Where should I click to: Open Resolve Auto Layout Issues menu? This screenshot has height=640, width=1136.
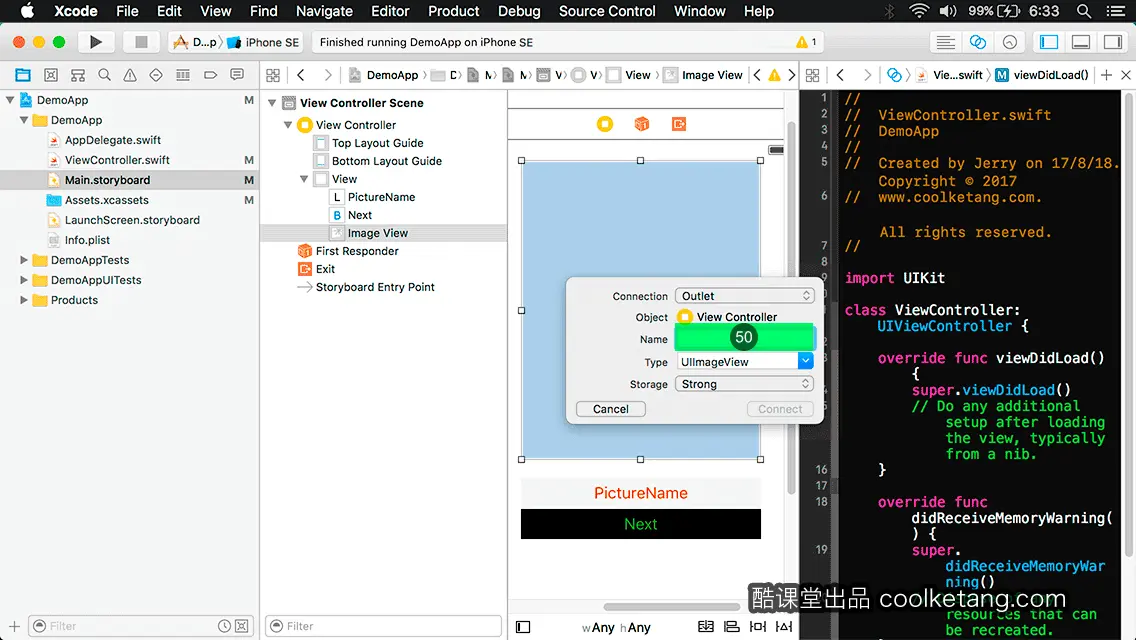click(x=784, y=626)
